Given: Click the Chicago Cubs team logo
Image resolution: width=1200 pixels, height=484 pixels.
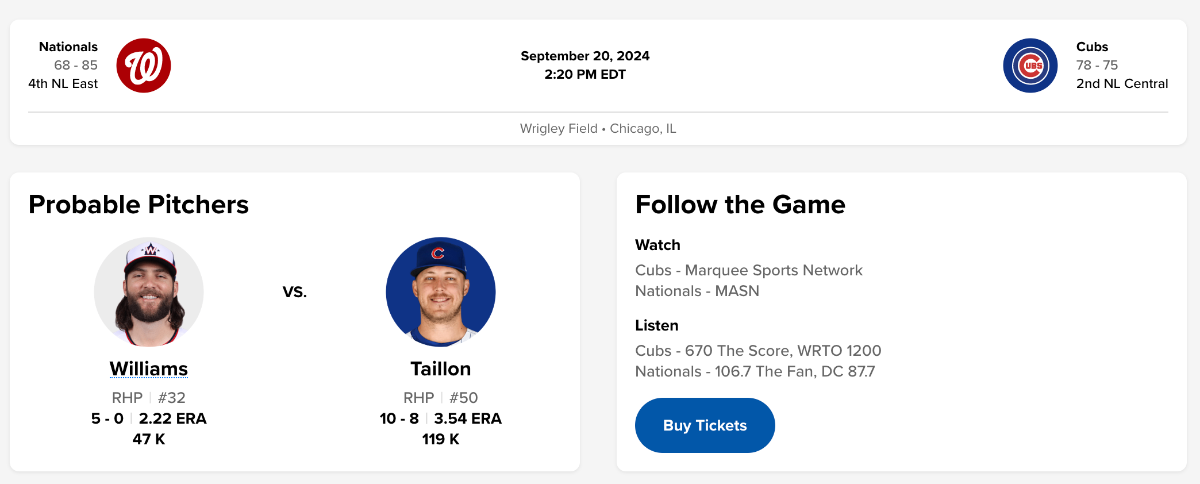Looking at the screenshot, I should [1030, 66].
